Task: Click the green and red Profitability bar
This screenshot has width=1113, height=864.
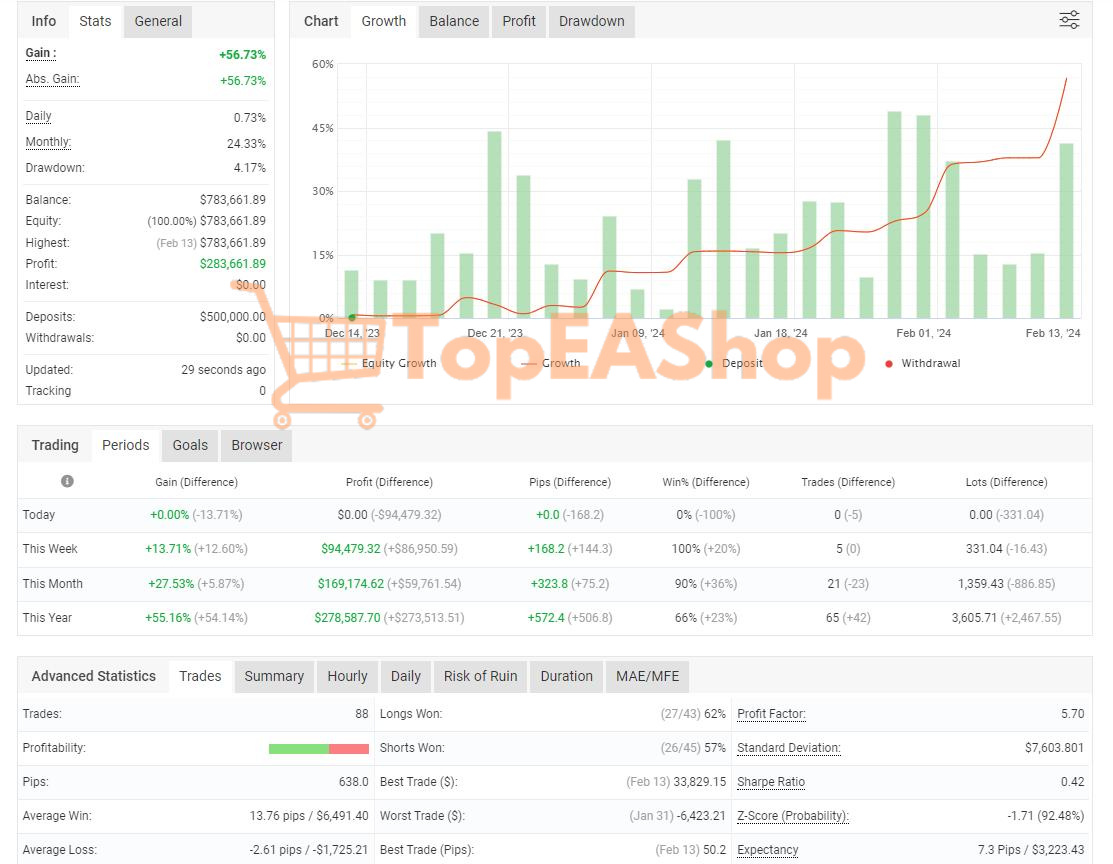Action: click(319, 748)
